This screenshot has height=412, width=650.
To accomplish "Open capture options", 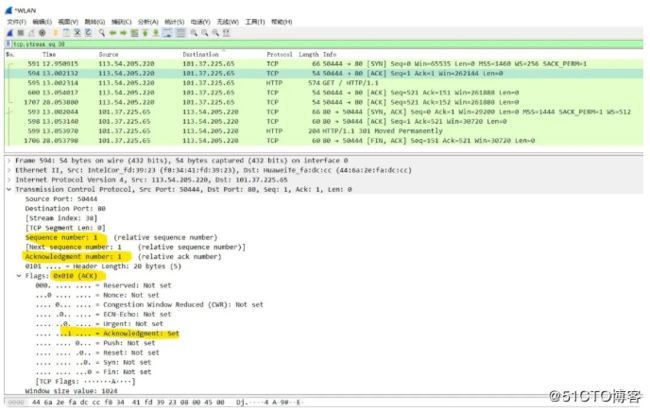I will click(x=42, y=33).
